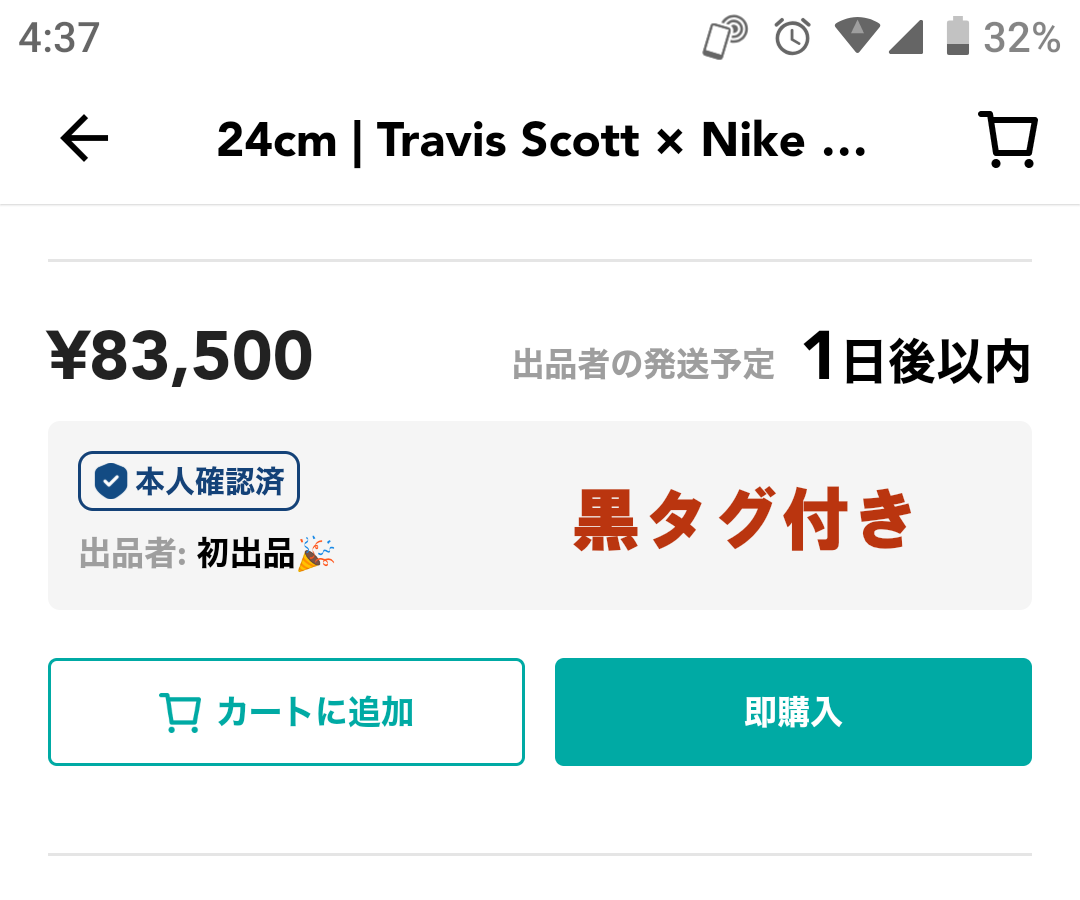Open the shopping cart icon in header
Viewport: 1080px width, 900px height.
pyautogui.click(x=1007, y=140)
